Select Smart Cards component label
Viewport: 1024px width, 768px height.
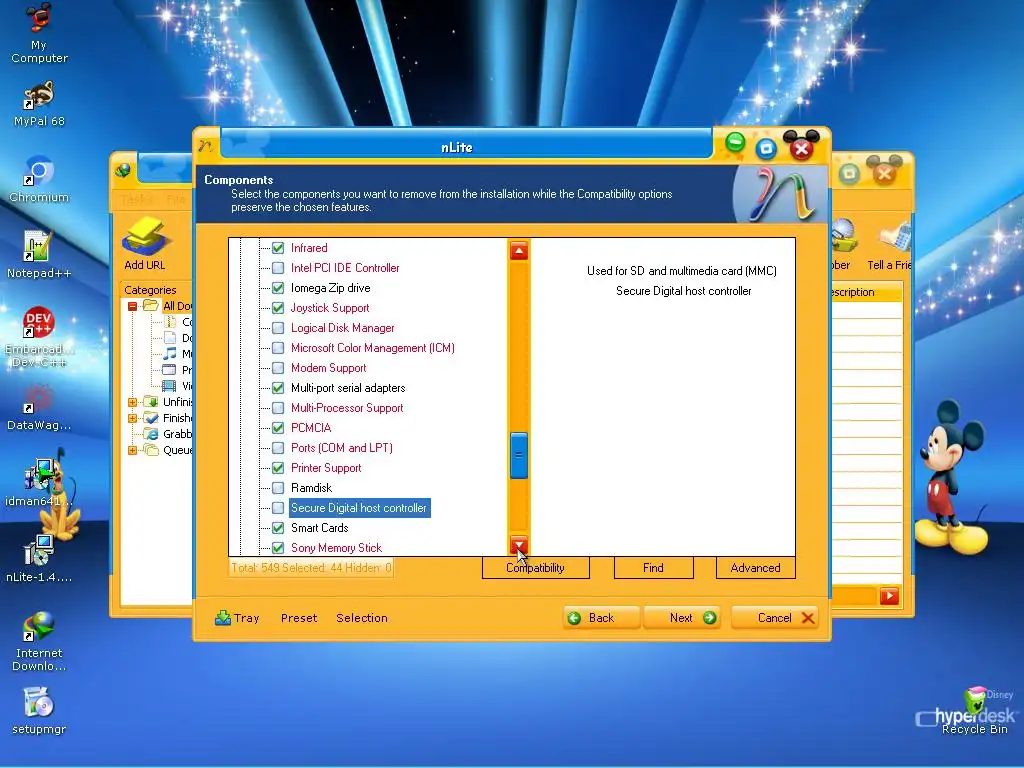319,528
